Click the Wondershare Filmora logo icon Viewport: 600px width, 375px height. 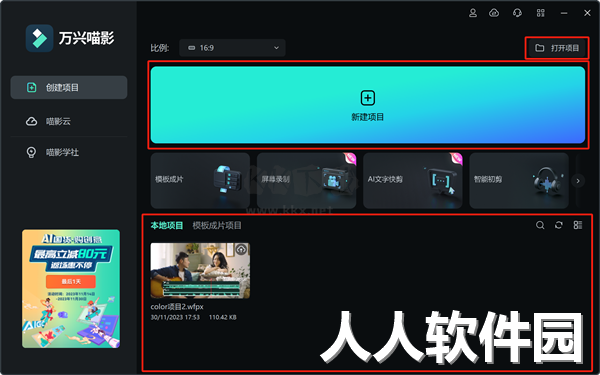tap(39, 38)
